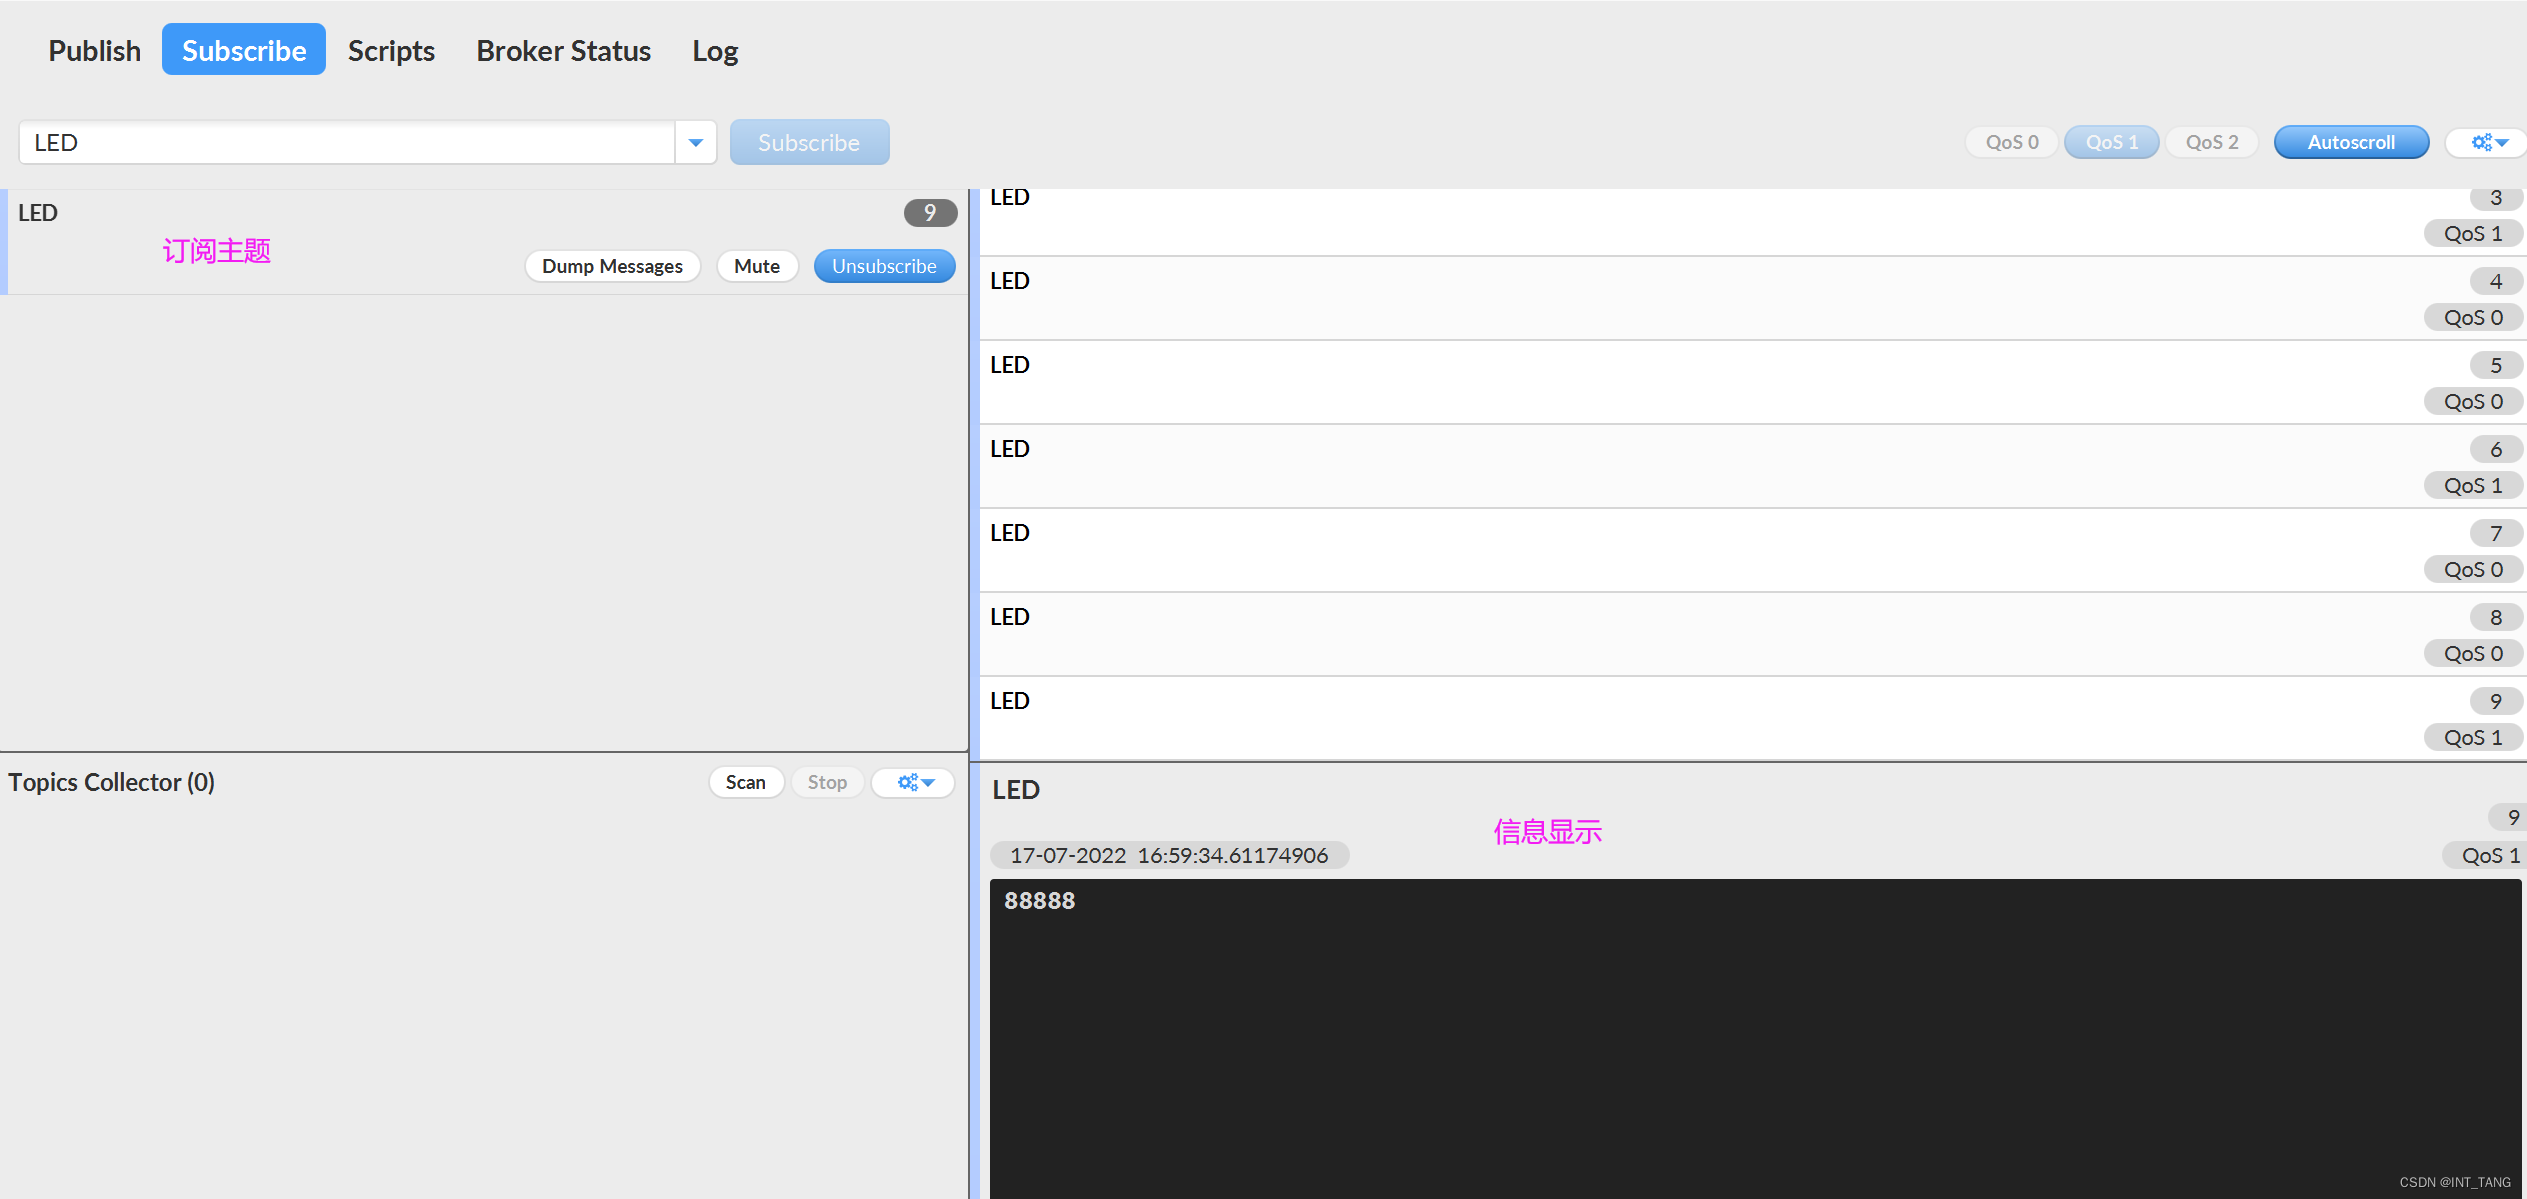Screen dimensions: 2527x1199
Task: Open the Broker Status tab
Action: click(x=563, y=51)
